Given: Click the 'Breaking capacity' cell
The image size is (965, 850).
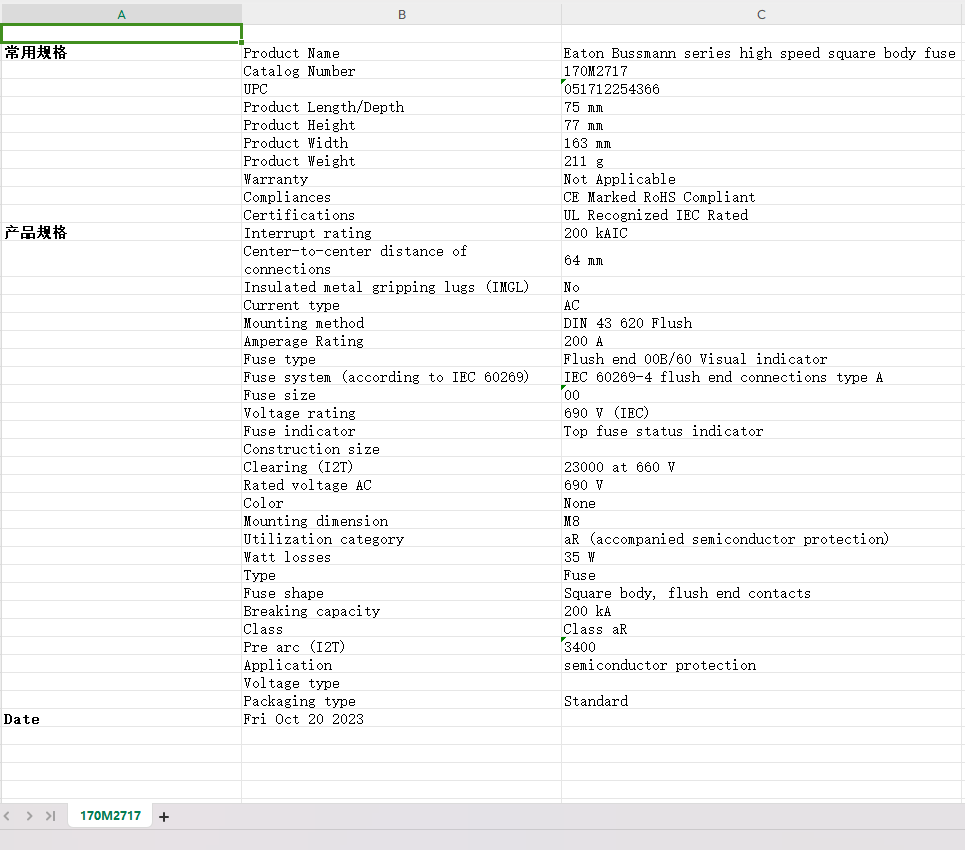Looking at the screenshot, I should click(x=401, y=611).
